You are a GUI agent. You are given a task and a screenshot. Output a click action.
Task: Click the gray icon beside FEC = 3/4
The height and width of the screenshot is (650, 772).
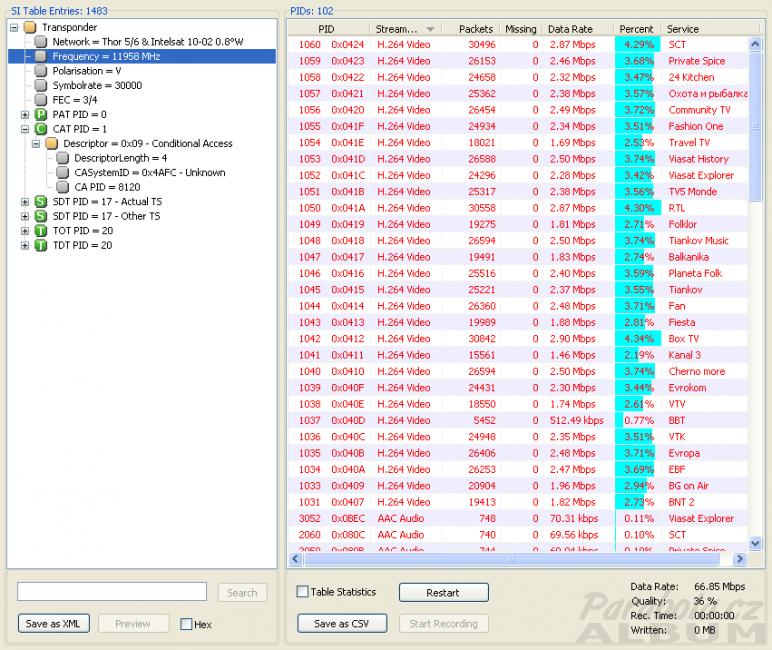[x=41, y=100]
